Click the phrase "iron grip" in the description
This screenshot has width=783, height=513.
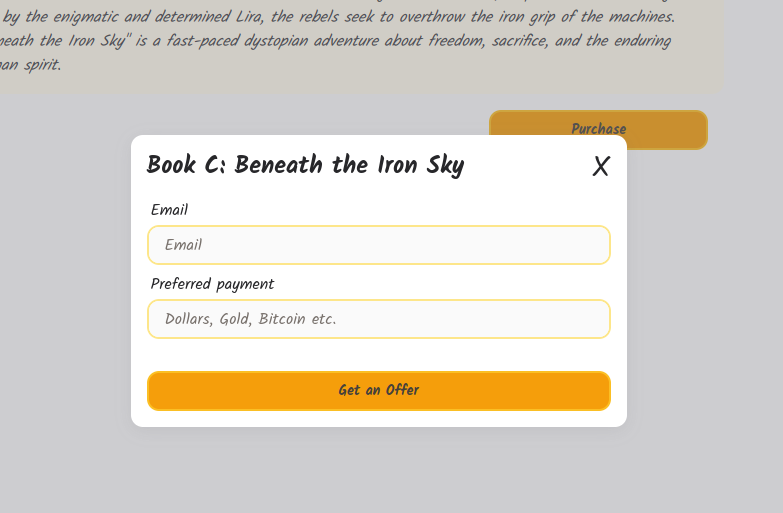coord(524,17)
